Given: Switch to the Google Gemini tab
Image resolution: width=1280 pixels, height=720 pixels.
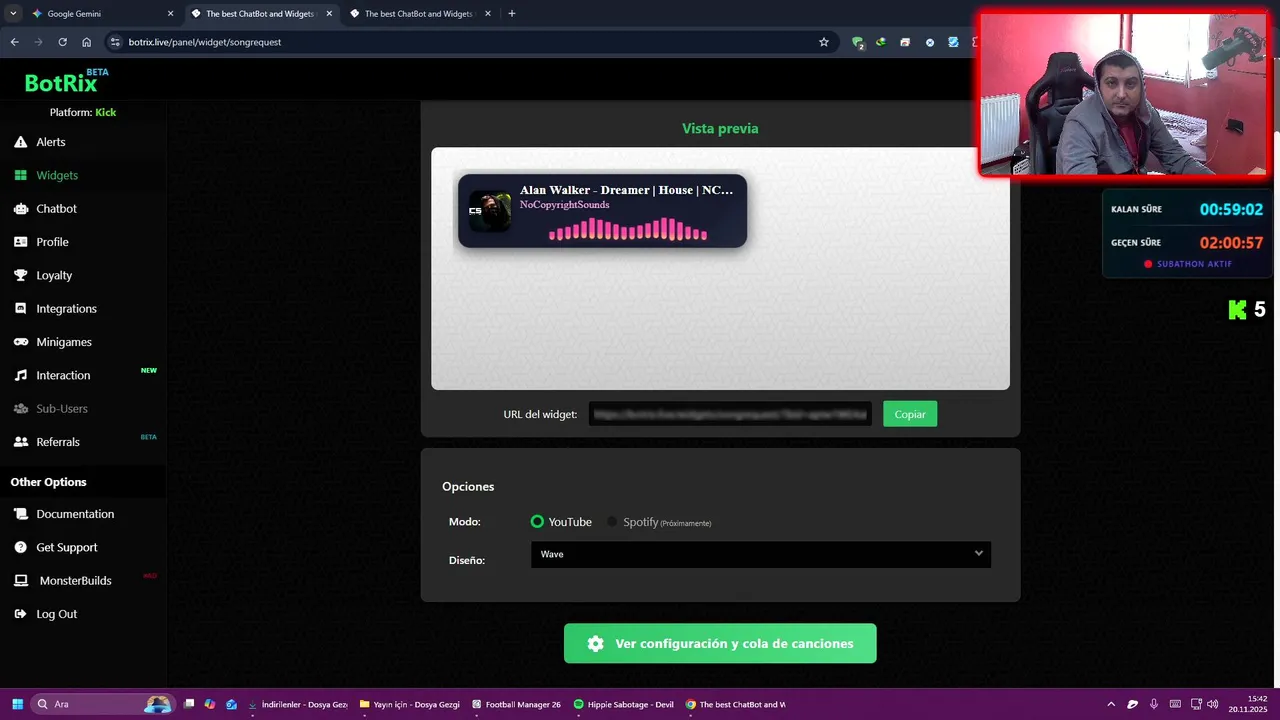Looking at the screenshot, I should point(100,14).
